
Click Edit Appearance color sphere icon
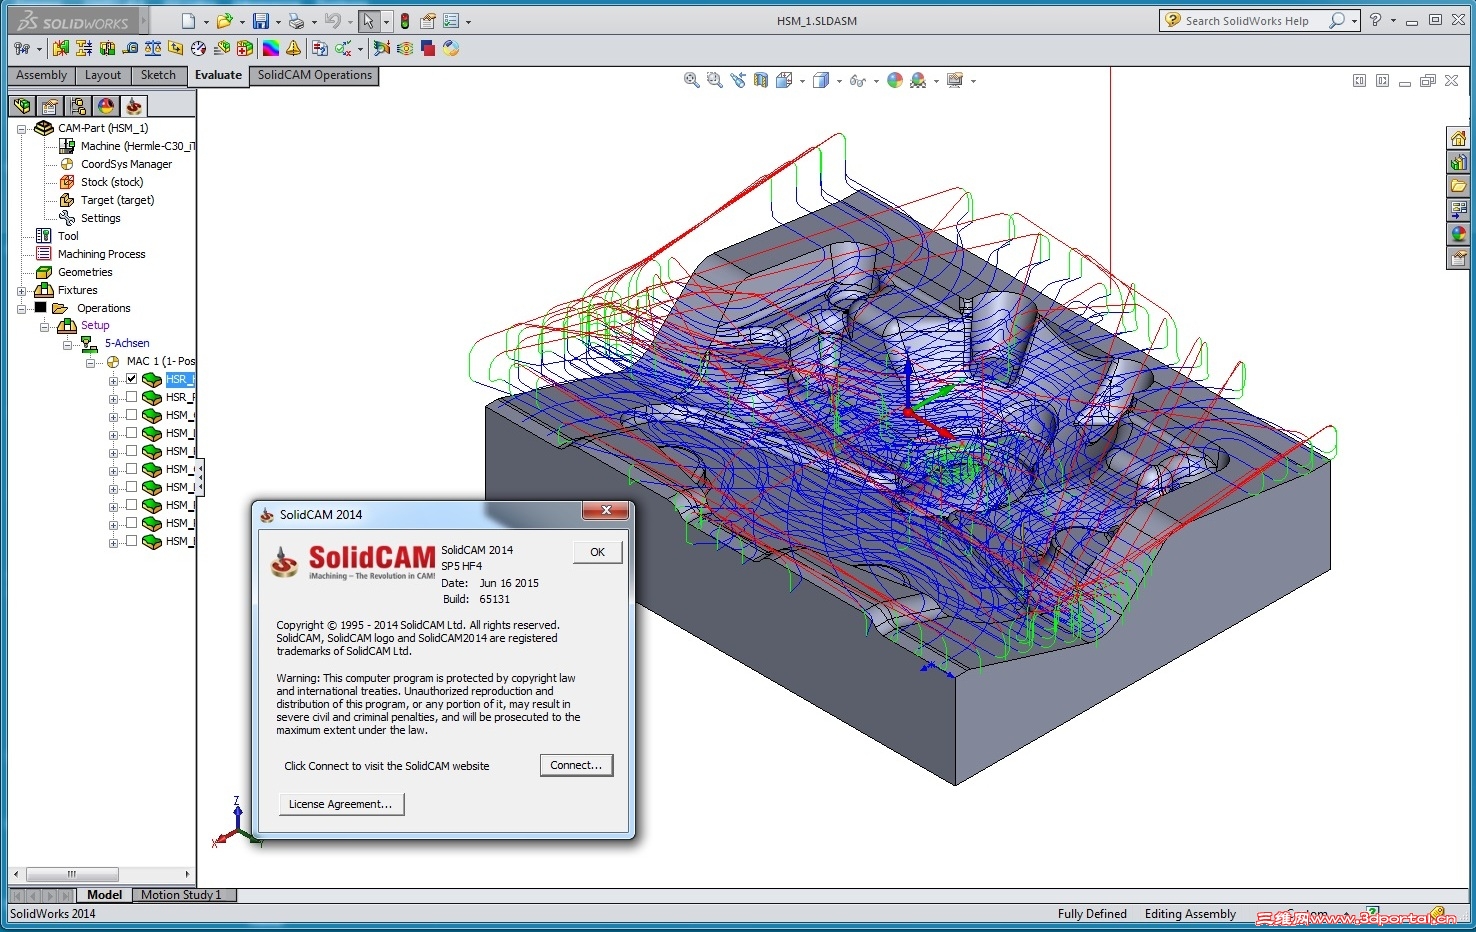tap(895, 80)
